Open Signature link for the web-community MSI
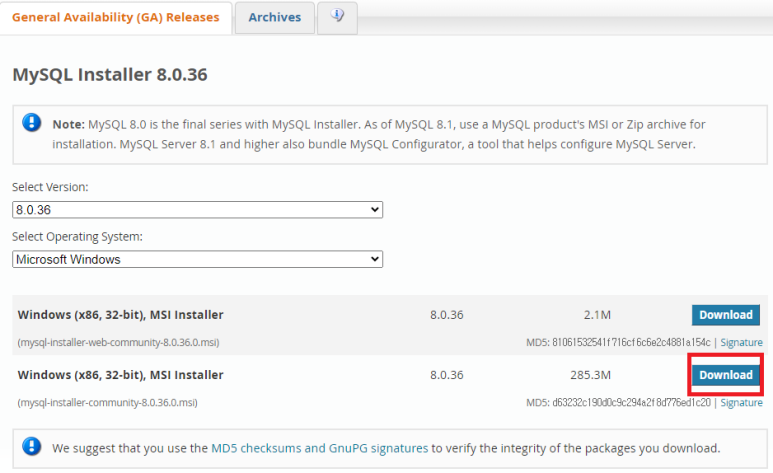The height and width of the screenshot is (473, 773). (741, 342)
